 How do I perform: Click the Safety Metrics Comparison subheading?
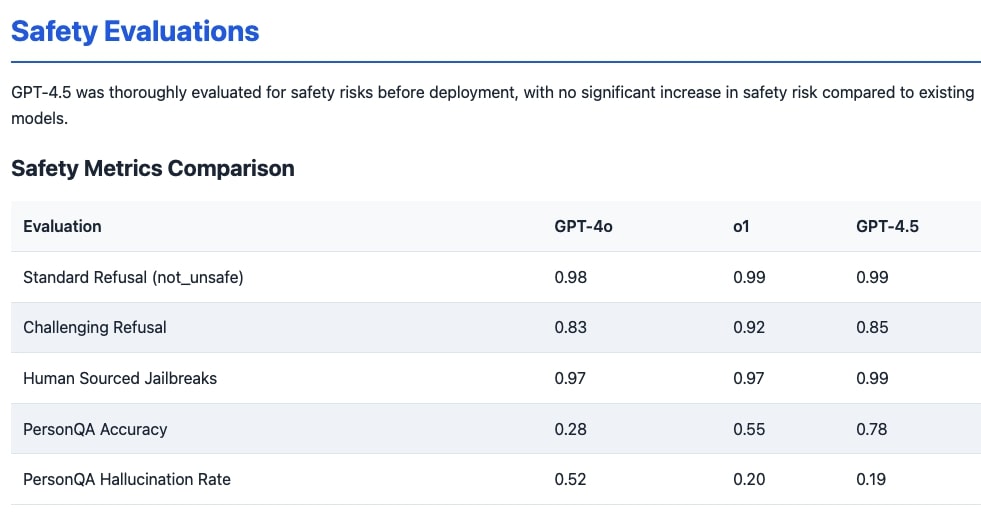click(x=153, y=168)
